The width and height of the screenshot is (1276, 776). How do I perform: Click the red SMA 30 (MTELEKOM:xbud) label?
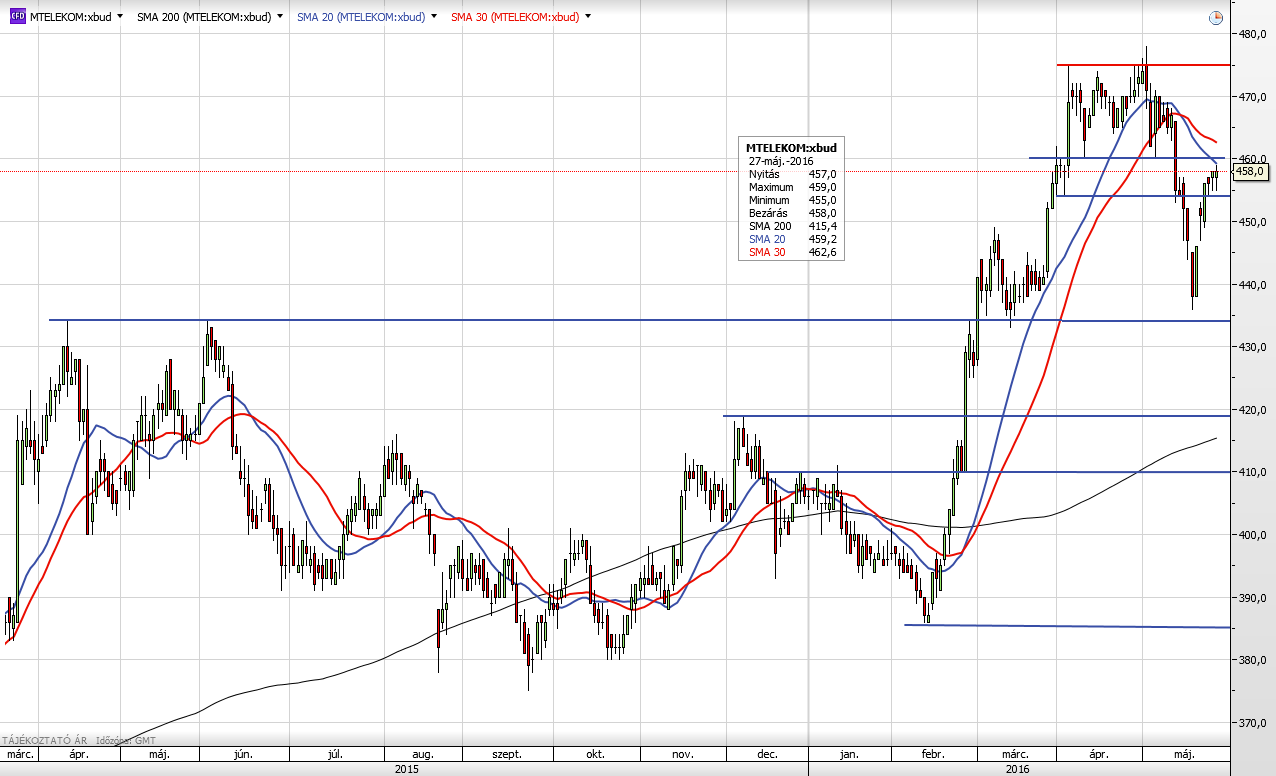pos(515,17)
